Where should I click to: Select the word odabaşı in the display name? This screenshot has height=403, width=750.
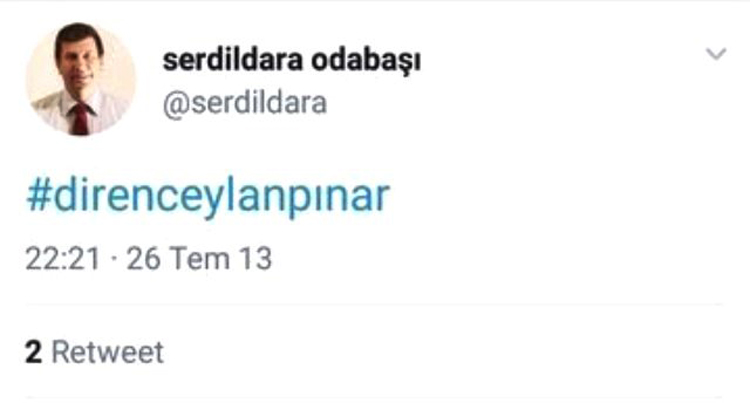(366, 61)
